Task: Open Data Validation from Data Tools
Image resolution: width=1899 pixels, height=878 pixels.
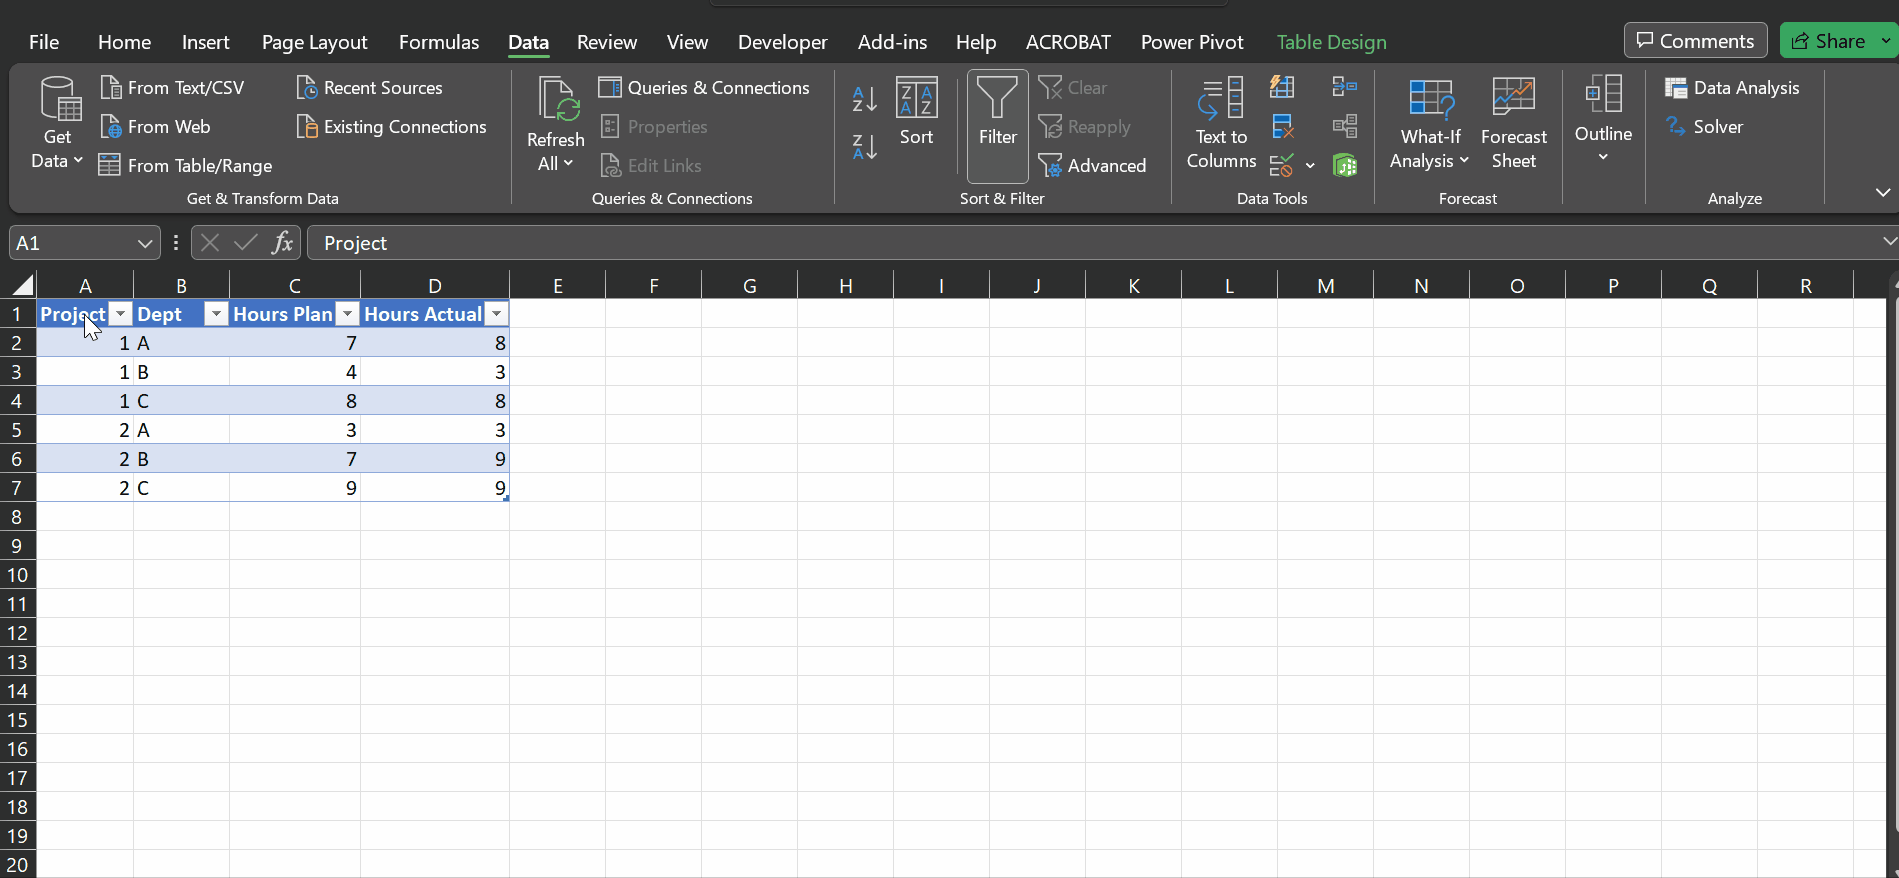Action: [1281, 166]
